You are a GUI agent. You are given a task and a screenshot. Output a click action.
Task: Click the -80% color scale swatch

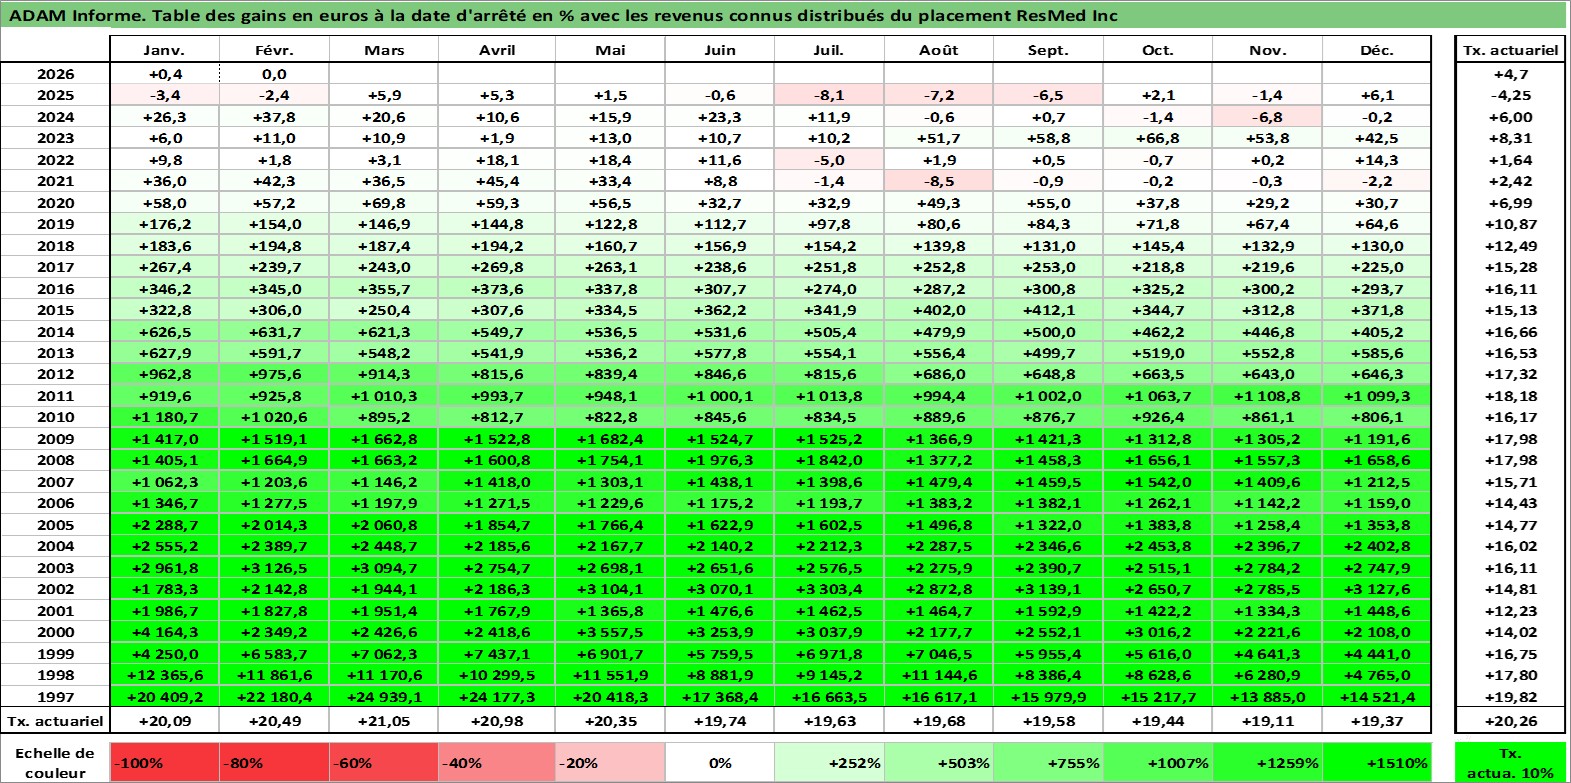pos(274,763)
